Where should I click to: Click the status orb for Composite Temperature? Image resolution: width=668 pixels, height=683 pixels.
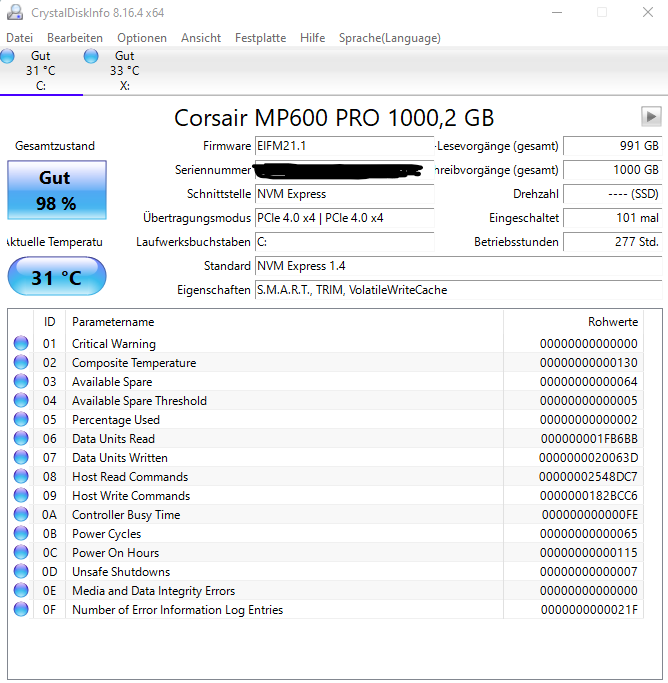point(21,362)
